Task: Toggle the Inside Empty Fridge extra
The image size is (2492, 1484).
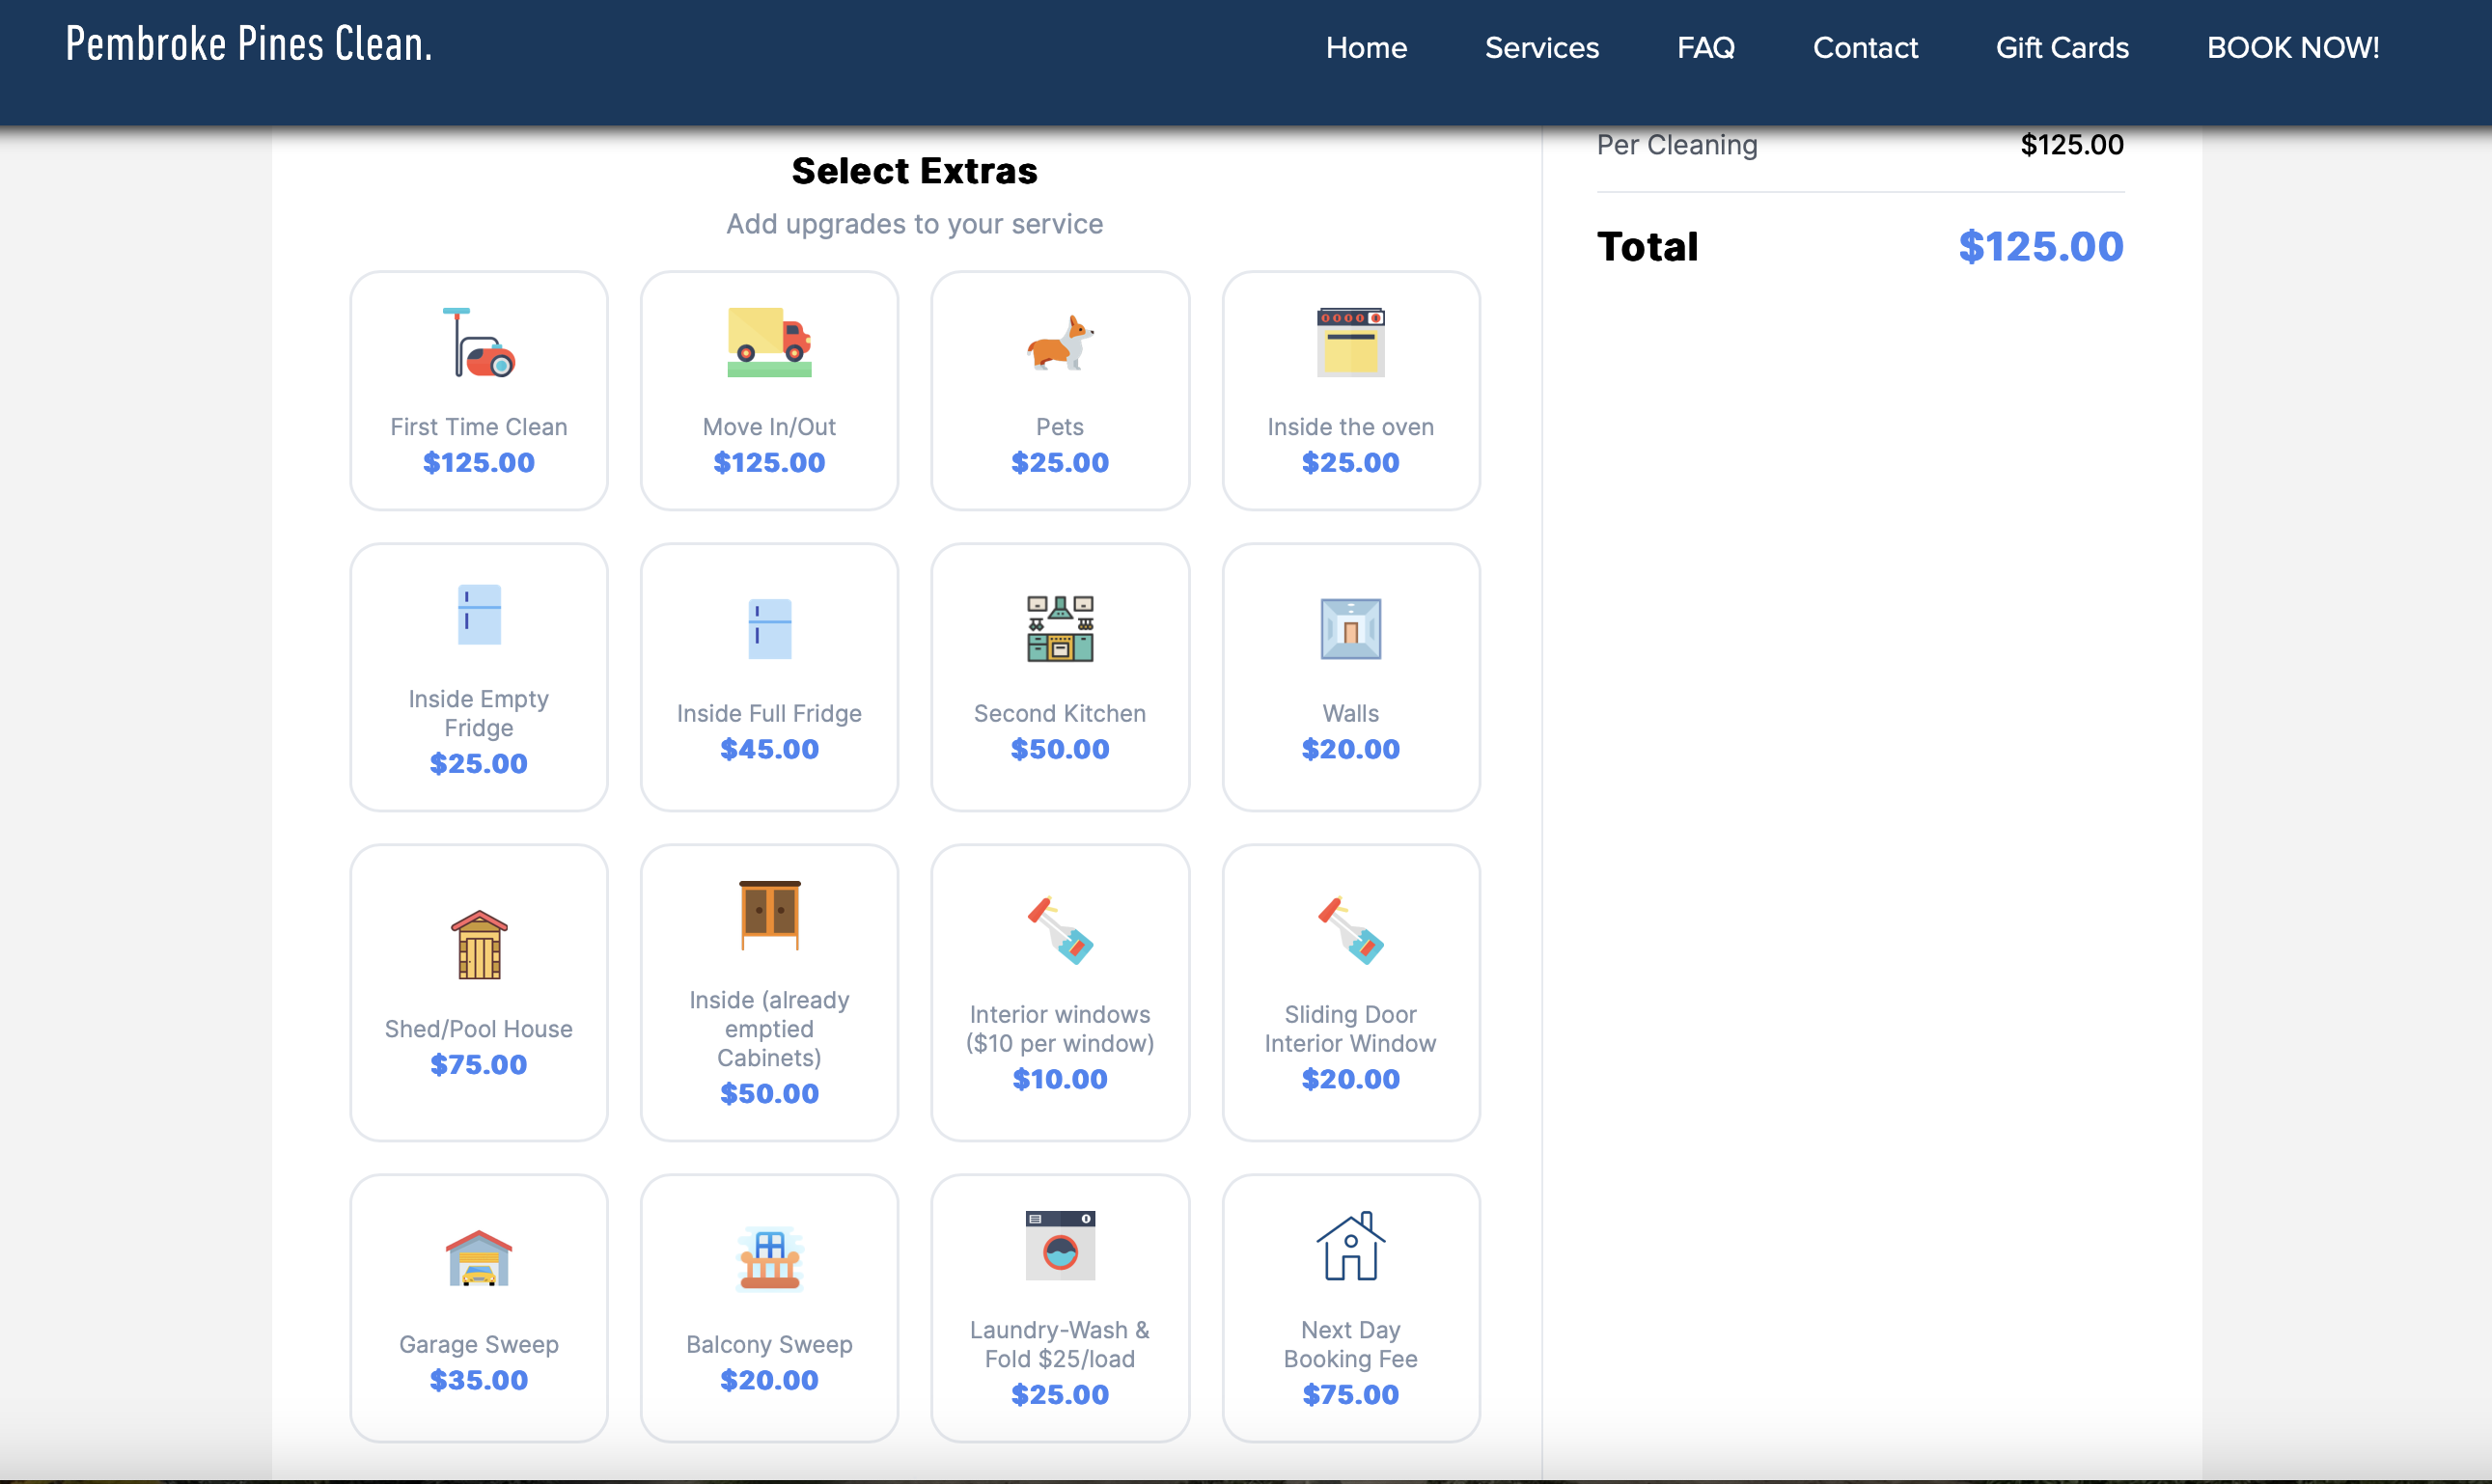Action: tap(478, 677)
